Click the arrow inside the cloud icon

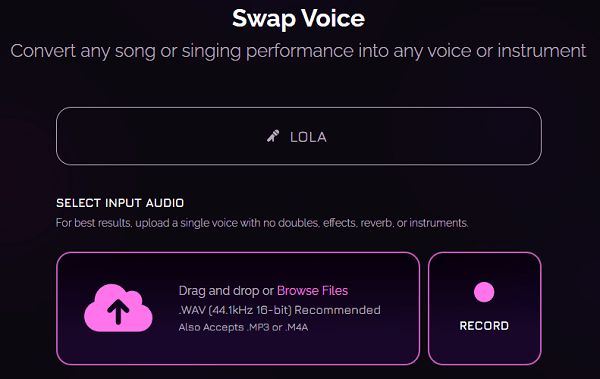[x=118, y=311]
